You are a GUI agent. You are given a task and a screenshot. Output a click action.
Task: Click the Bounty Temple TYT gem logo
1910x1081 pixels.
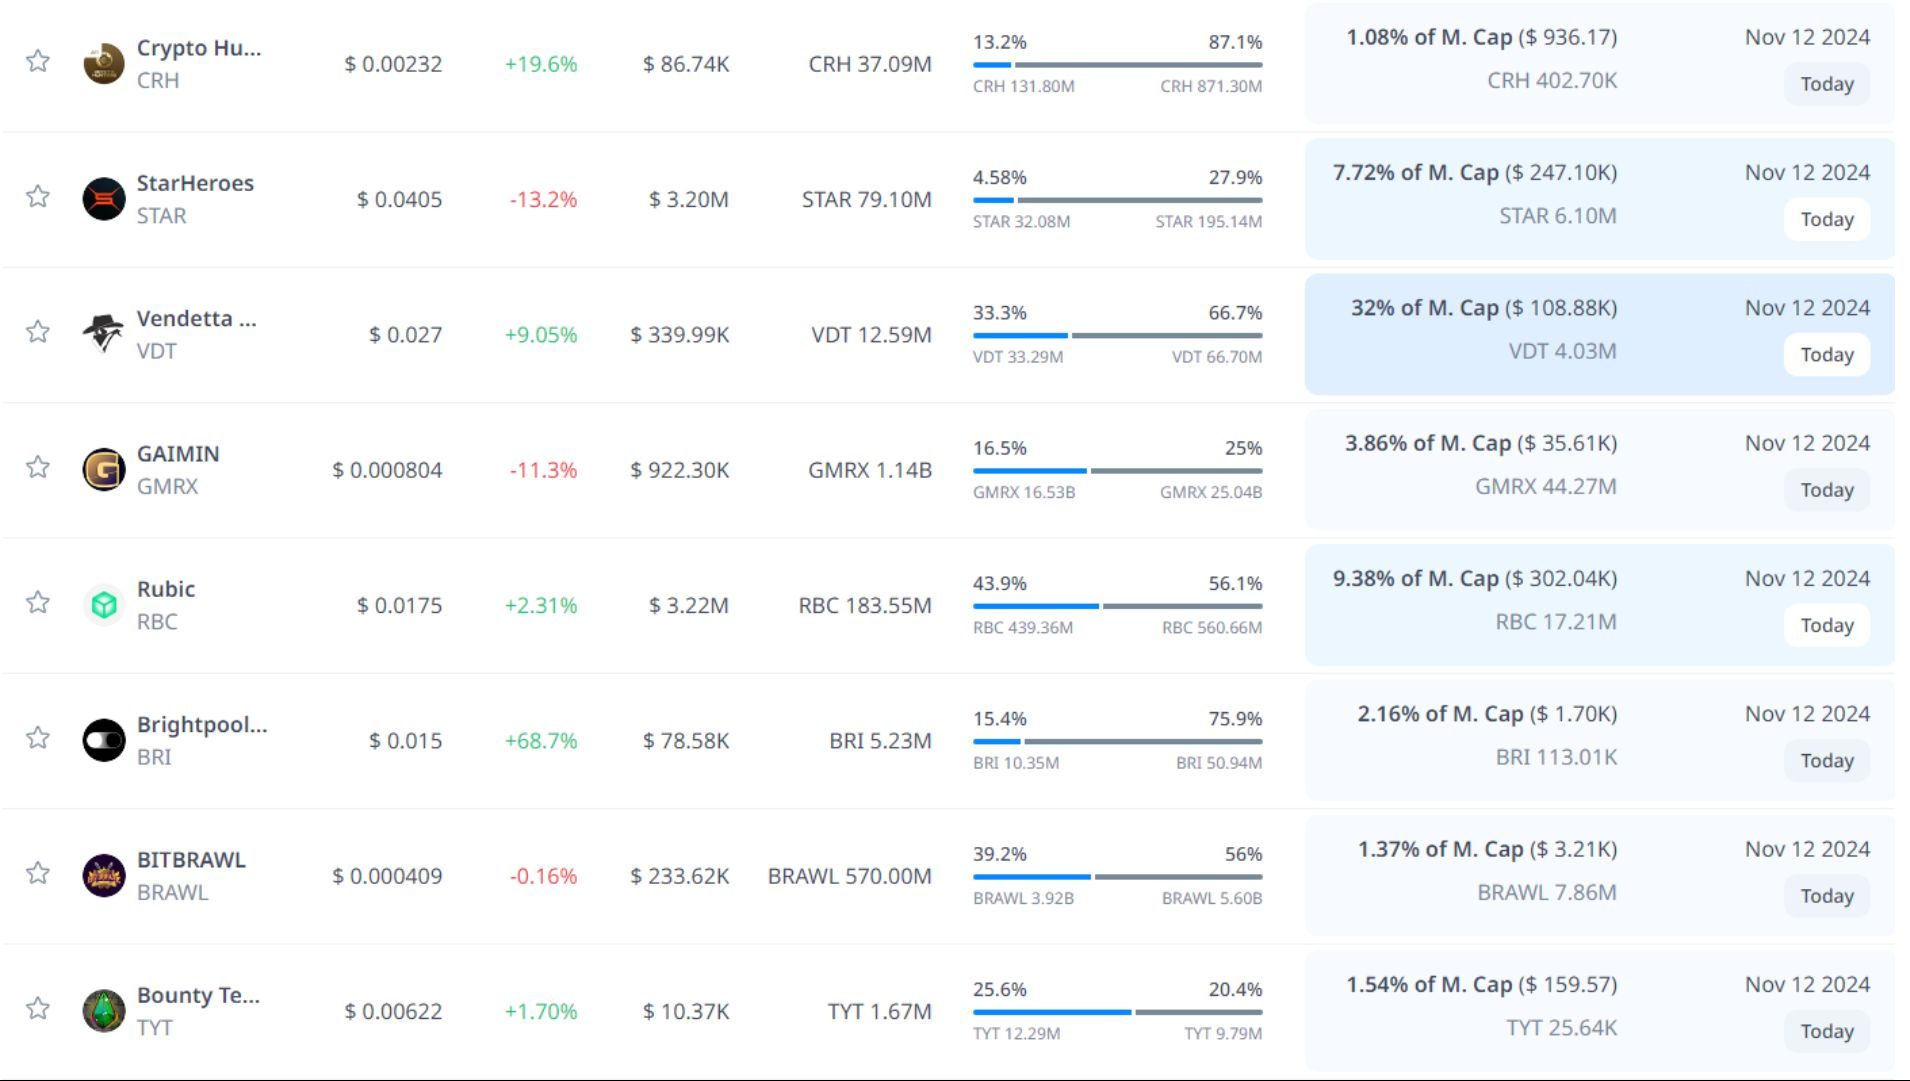[103, 1011]
